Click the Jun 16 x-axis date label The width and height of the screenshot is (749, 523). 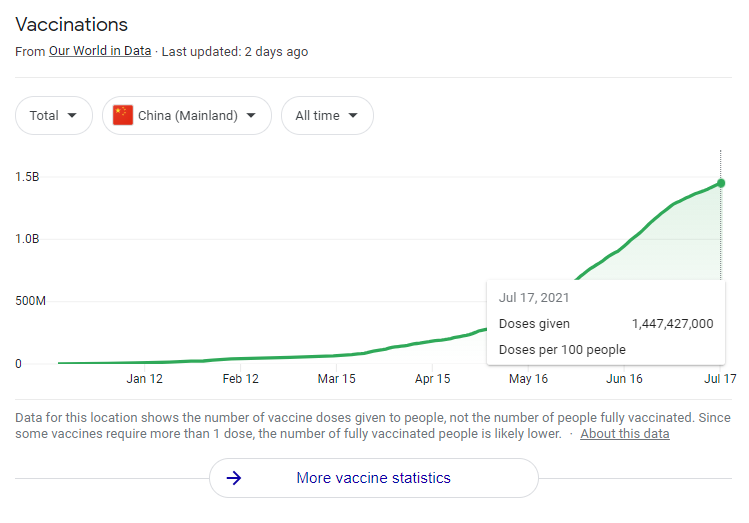tap(624, 379)
